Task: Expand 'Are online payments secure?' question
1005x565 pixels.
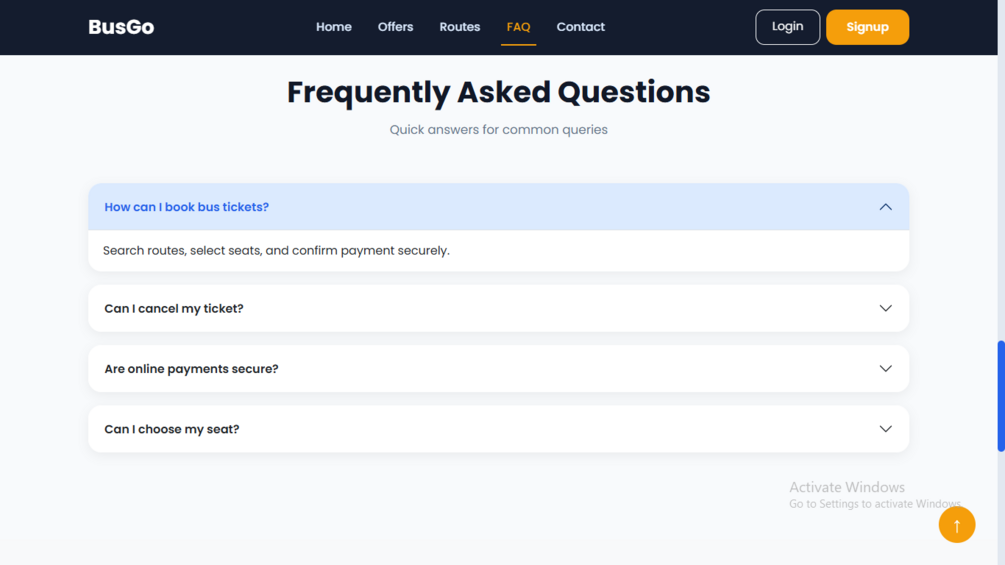Action: coord(499,368)
